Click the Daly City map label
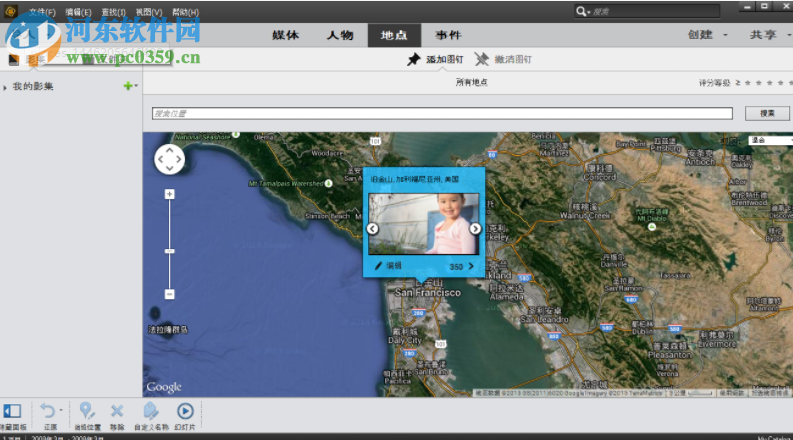The image size is (793, 440). tap(405, 340)
